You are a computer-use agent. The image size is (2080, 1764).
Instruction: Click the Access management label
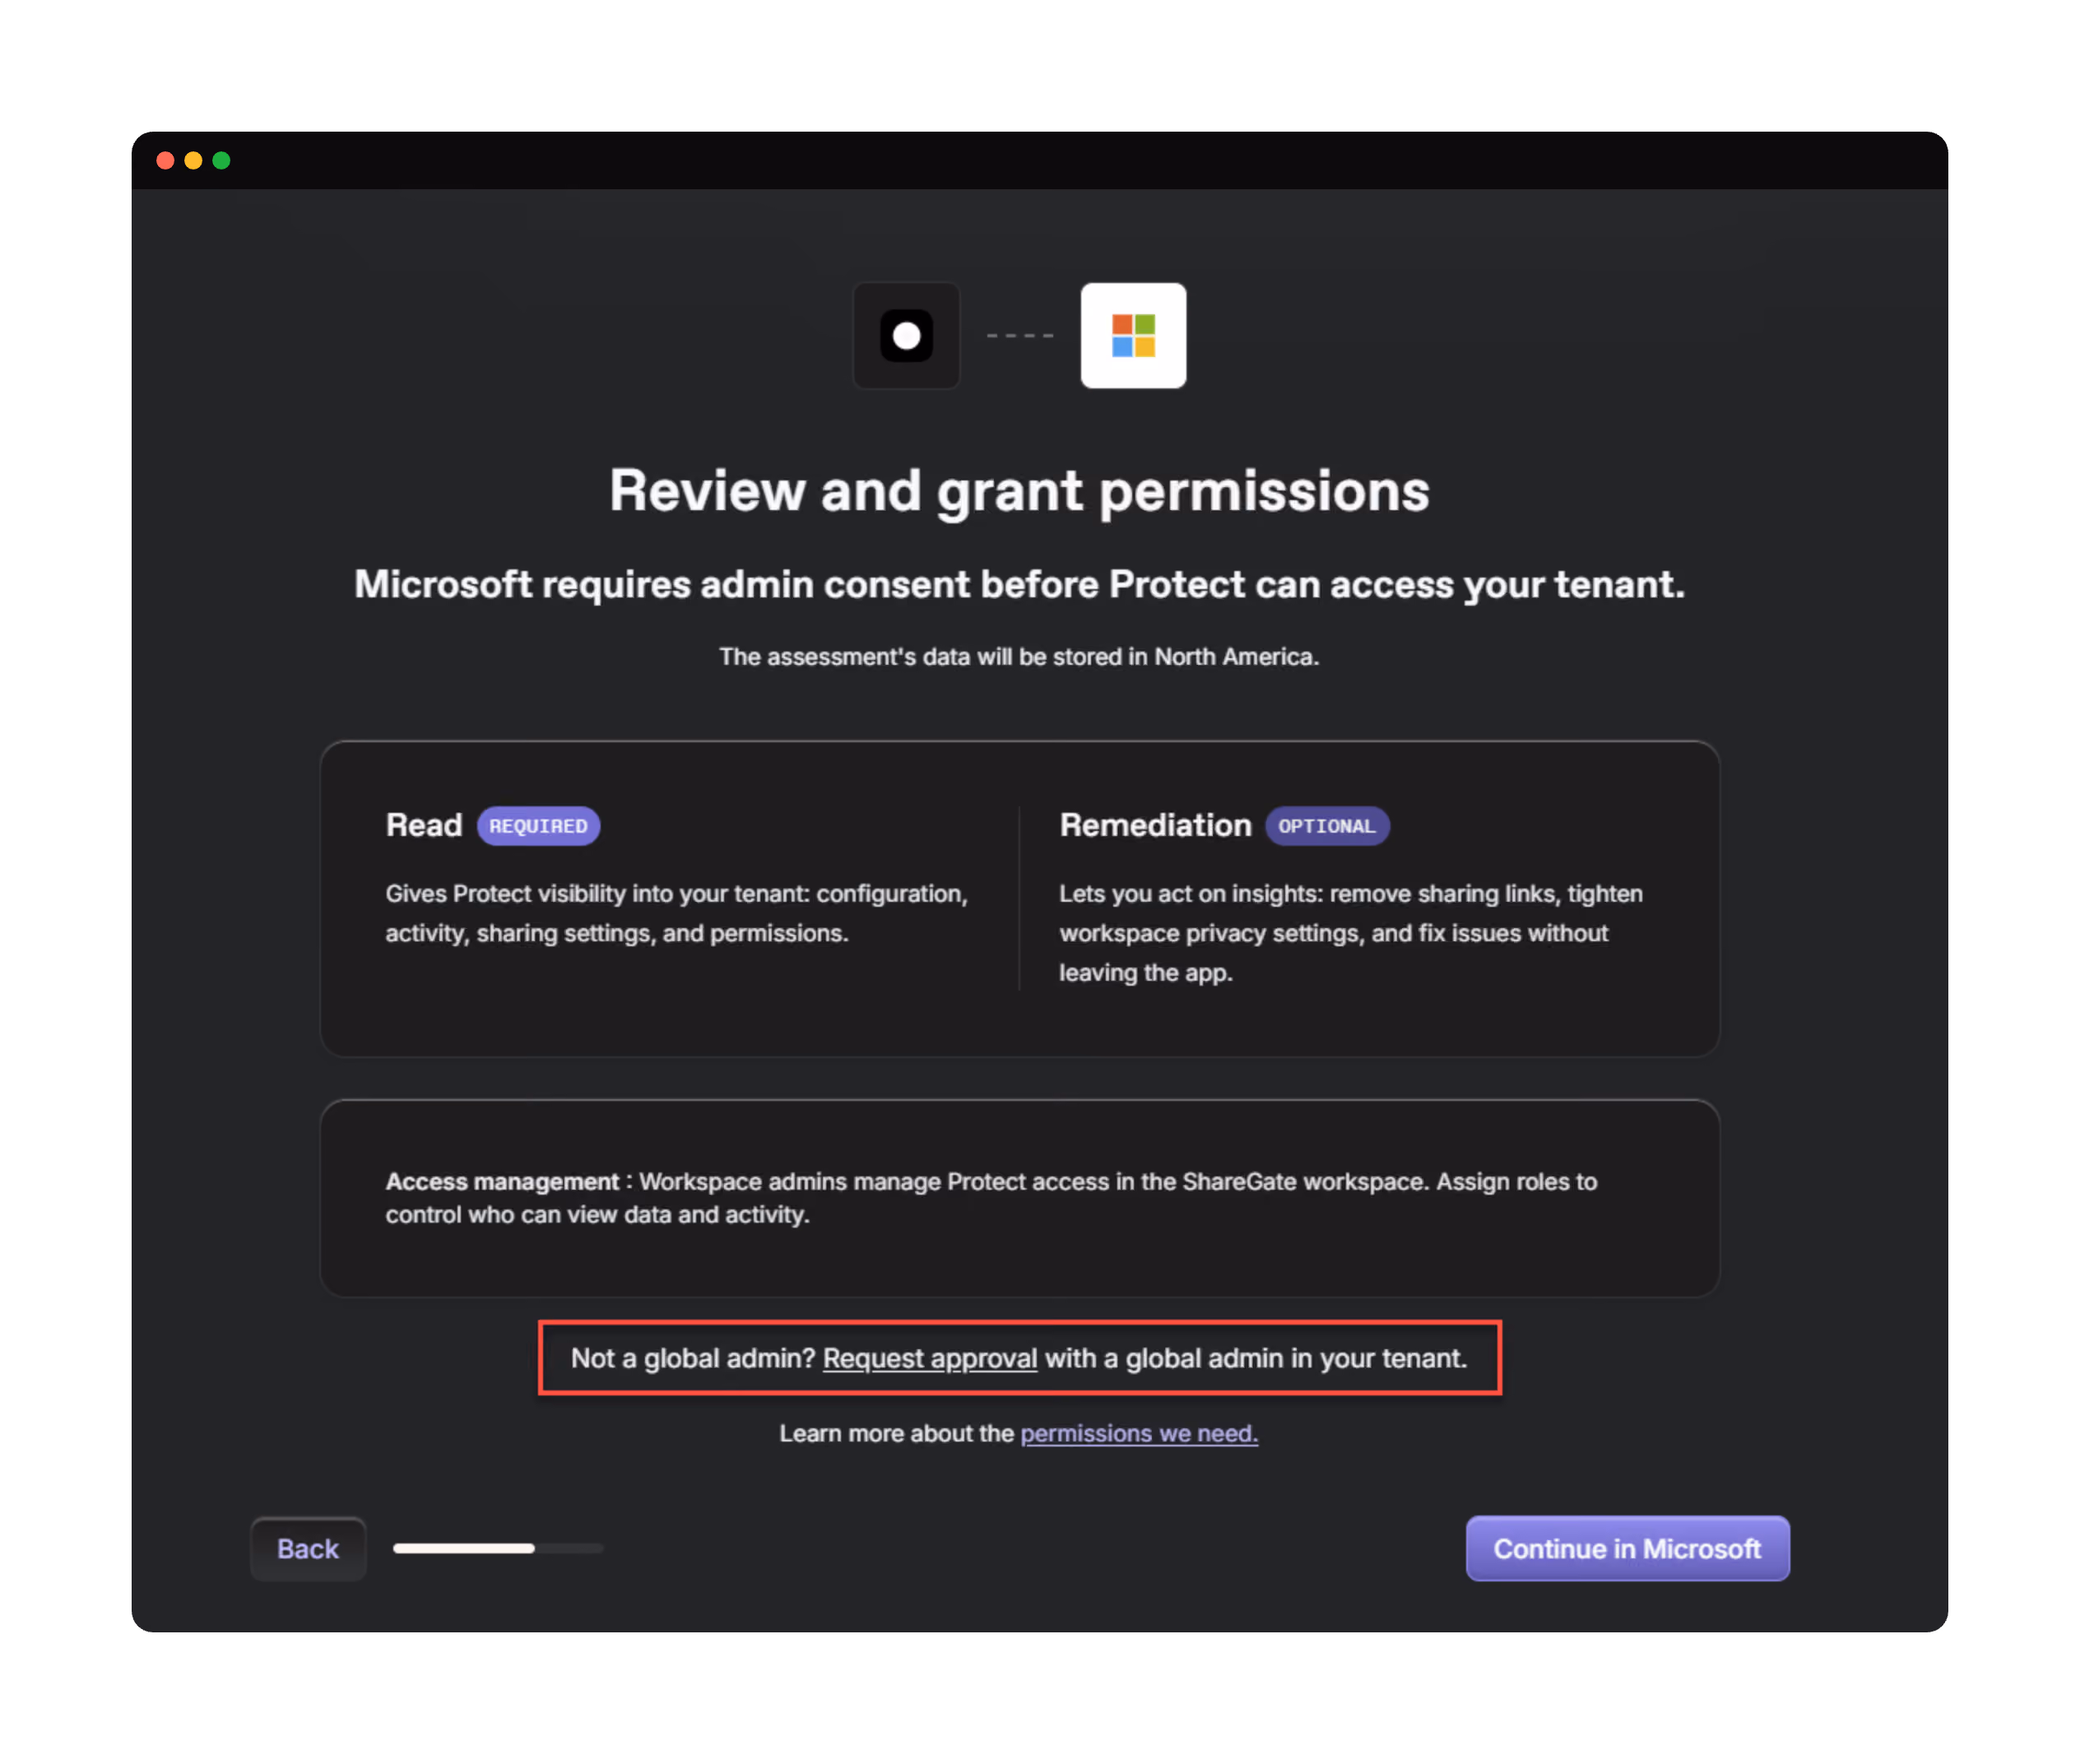click(502, 1182)
